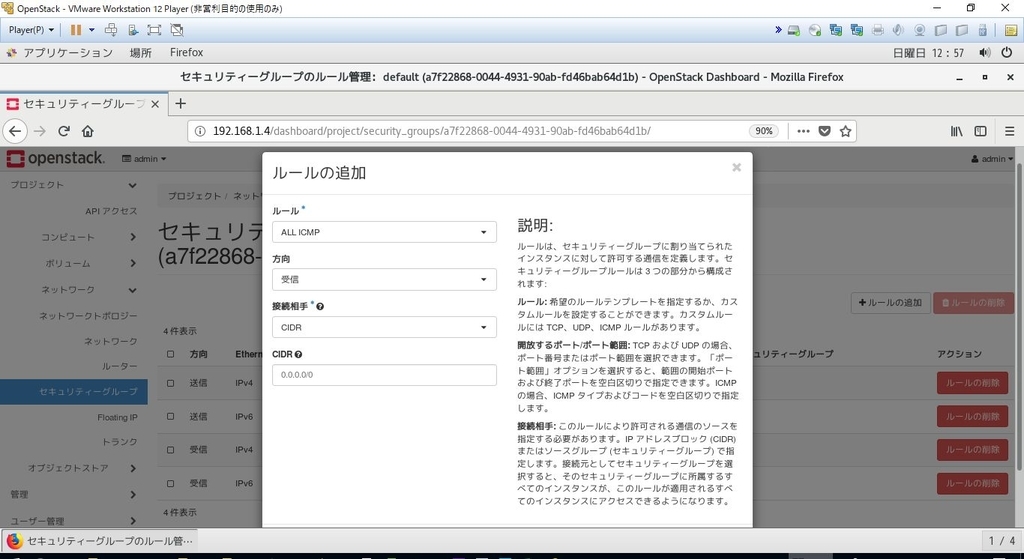Click the Firefox forward arrow
Viewport: 1024px width, 559px height.
tap(40, 131)
